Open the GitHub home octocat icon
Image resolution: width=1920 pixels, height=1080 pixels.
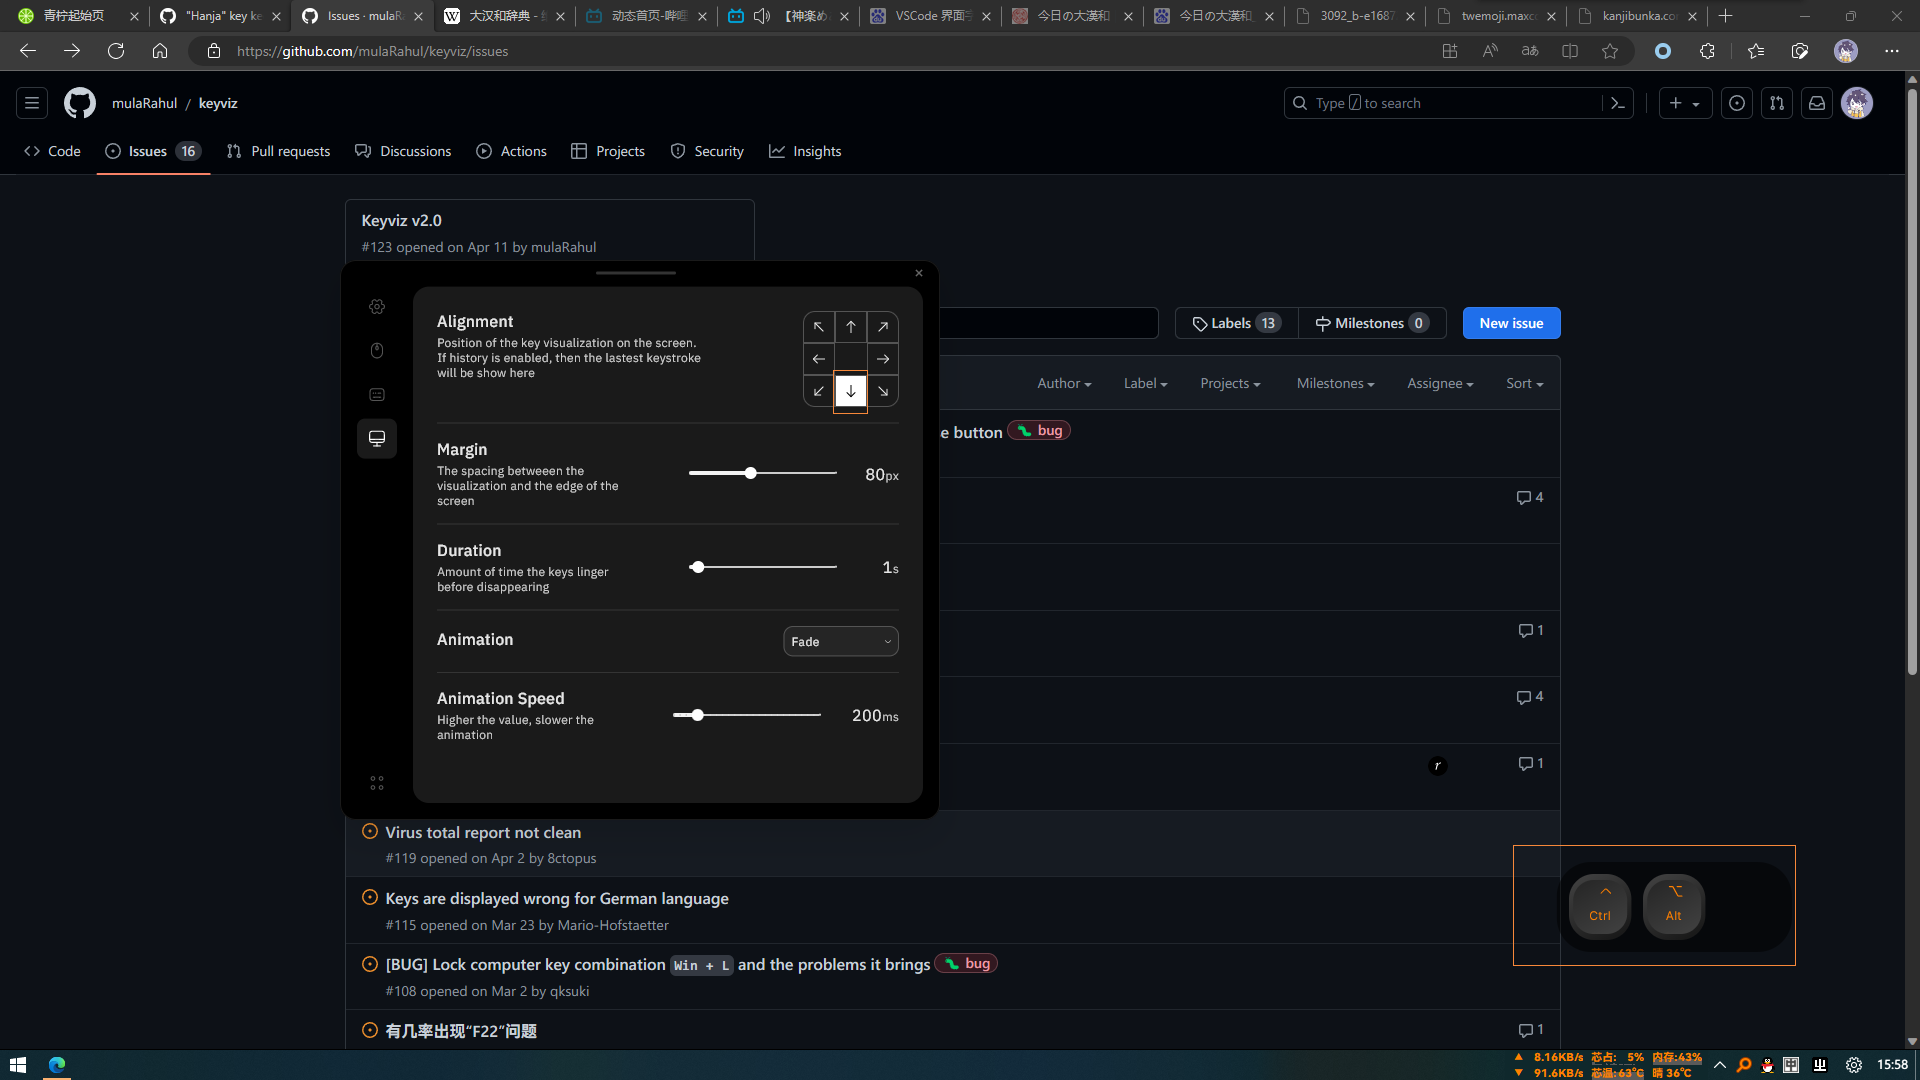[79, 102]
